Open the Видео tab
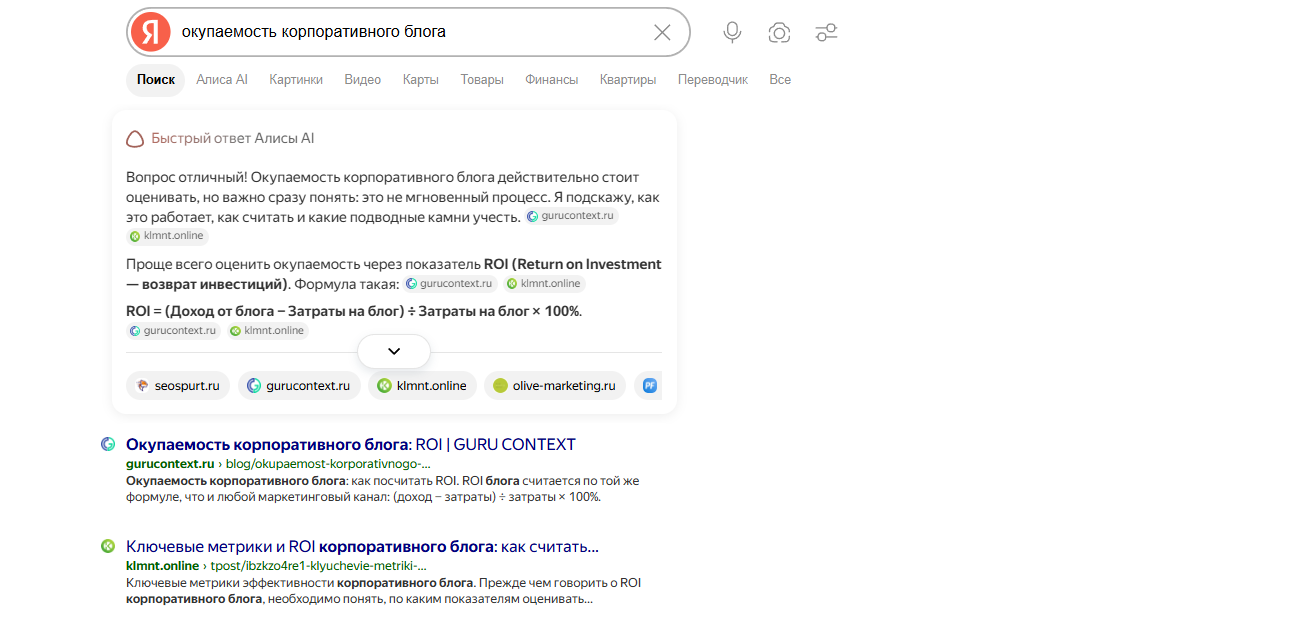This screenshot has height=623, width=1311. (363, 80)
